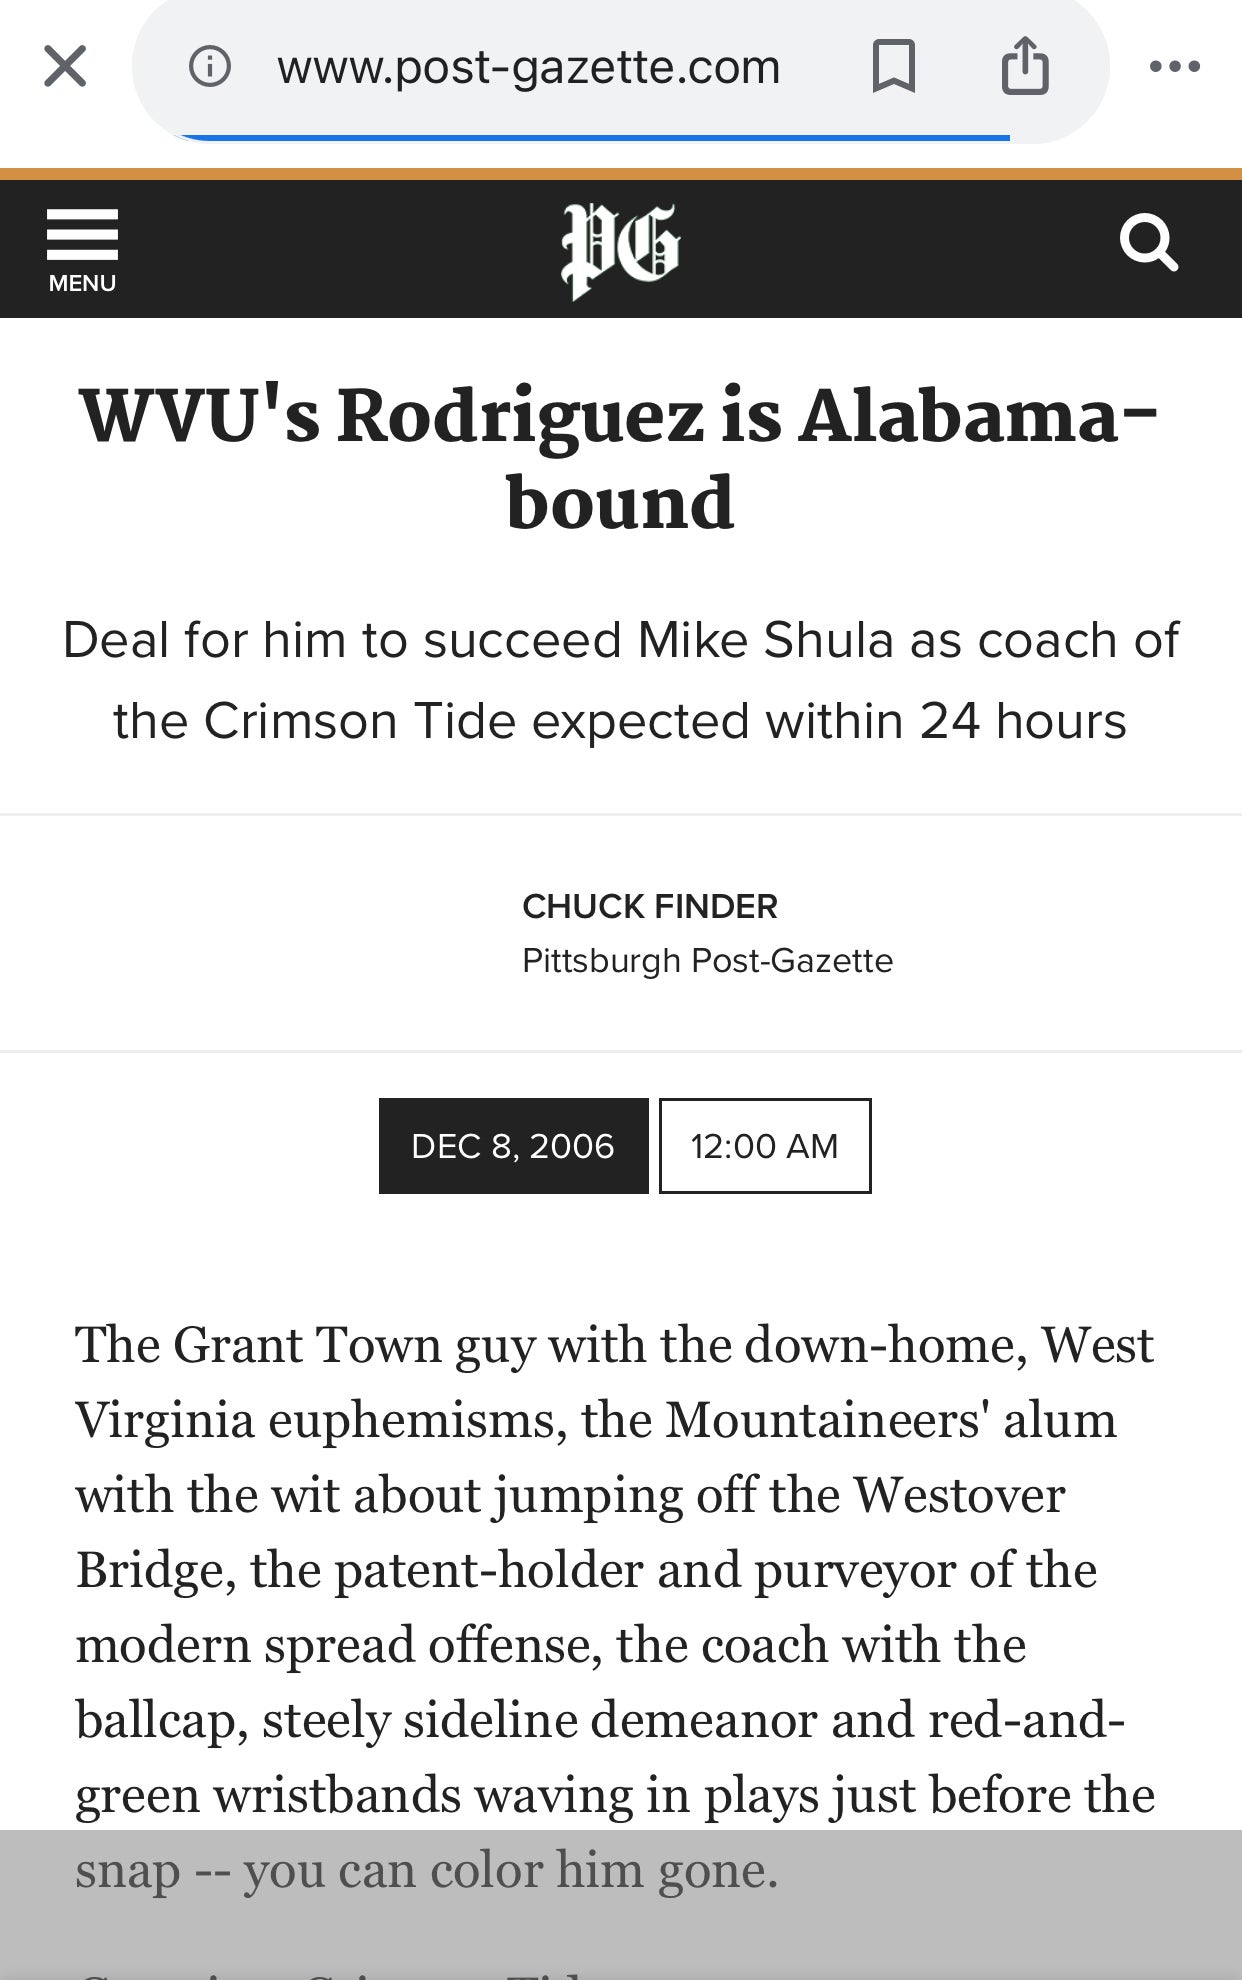The height and width of the screenshot is (1980, 1242).
Task: Tap the Grant Town article opening paragraph
Action: [x=616, y=1607]
